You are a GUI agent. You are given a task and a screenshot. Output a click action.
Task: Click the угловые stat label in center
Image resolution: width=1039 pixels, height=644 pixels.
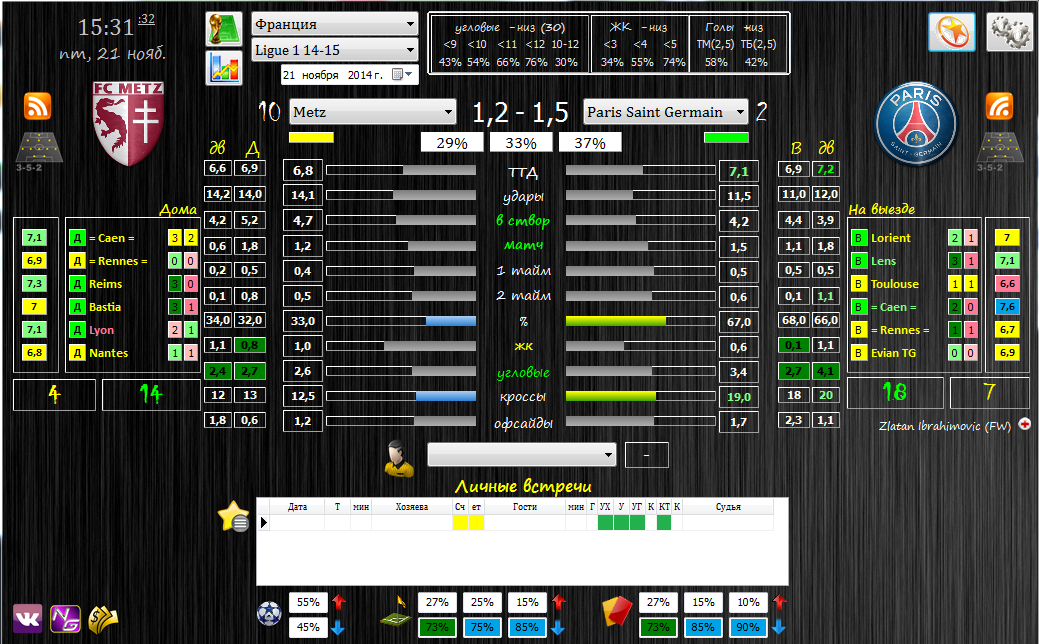523,372
